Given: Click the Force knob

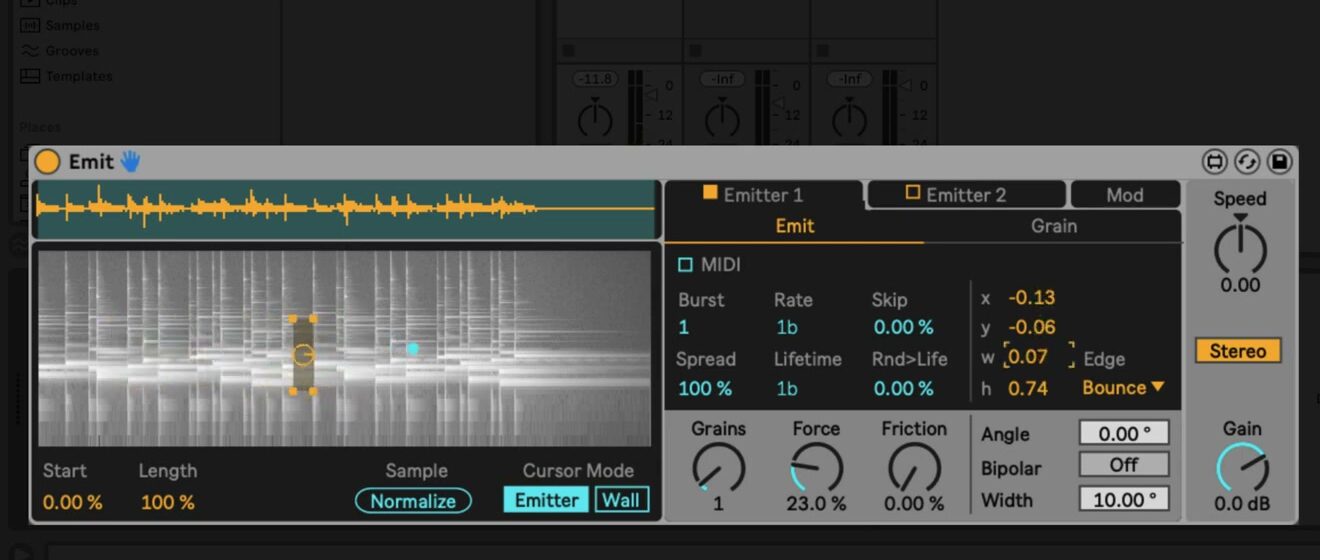Looking at the screenshot, I should click(816, 468).
